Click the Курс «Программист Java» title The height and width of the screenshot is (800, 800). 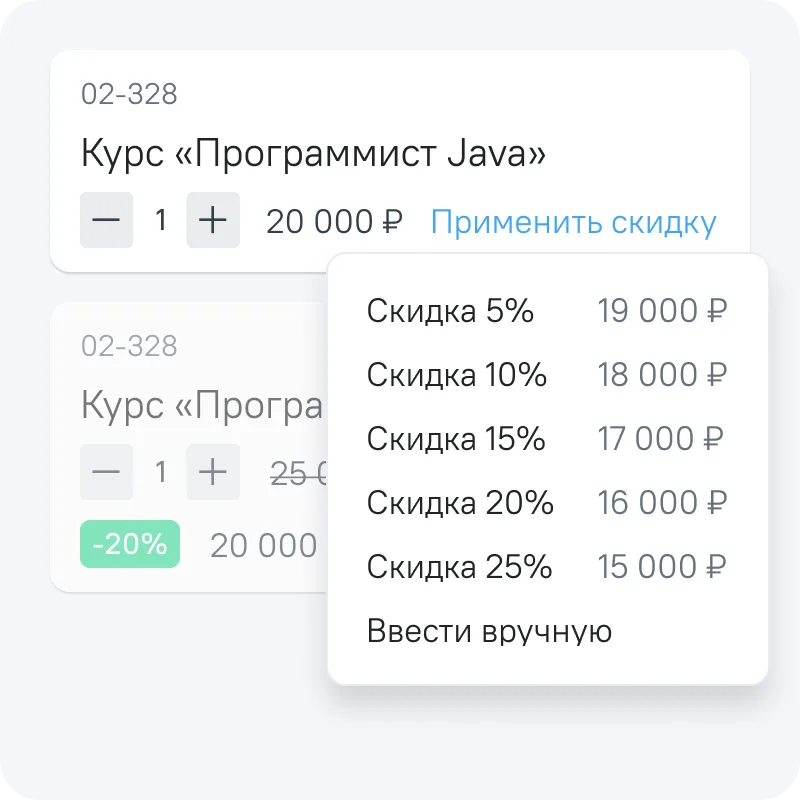pos(313,153)
